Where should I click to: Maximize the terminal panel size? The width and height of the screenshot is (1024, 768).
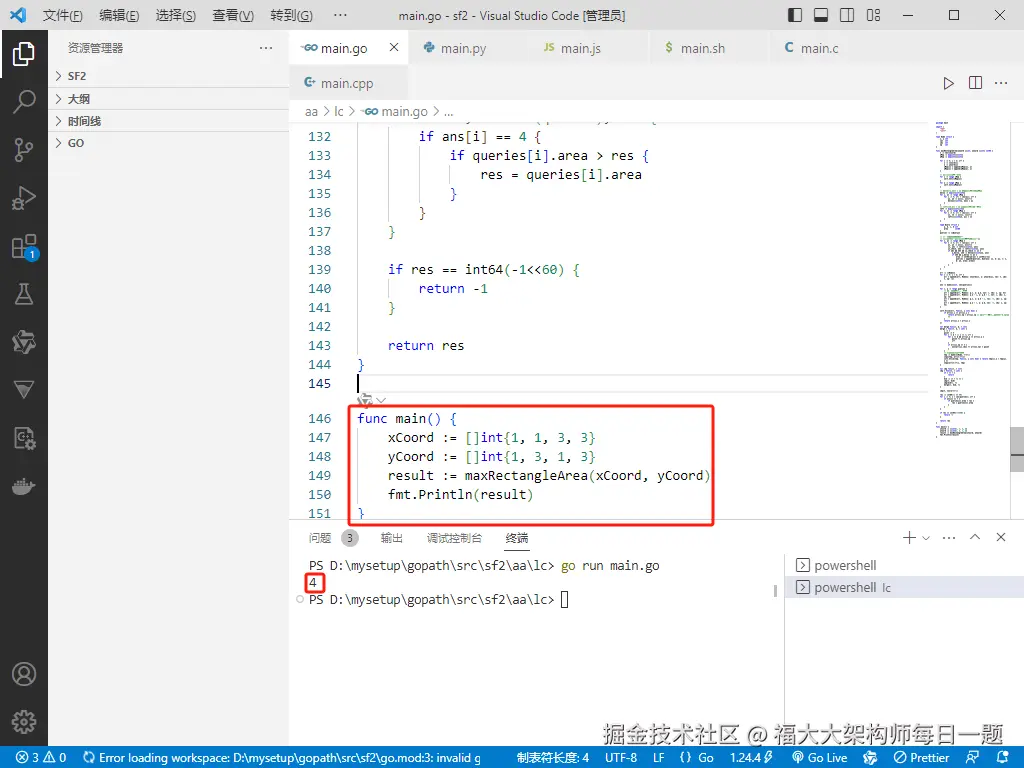975,537
